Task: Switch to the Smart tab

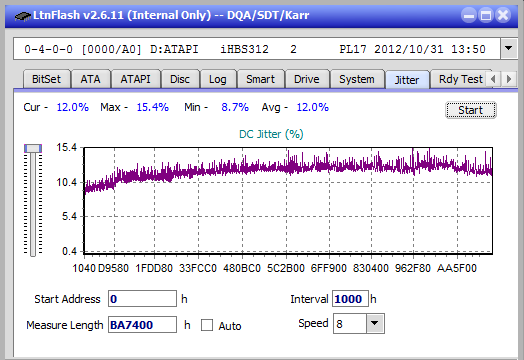Action: pyautogui.click(x=260, y=79)
